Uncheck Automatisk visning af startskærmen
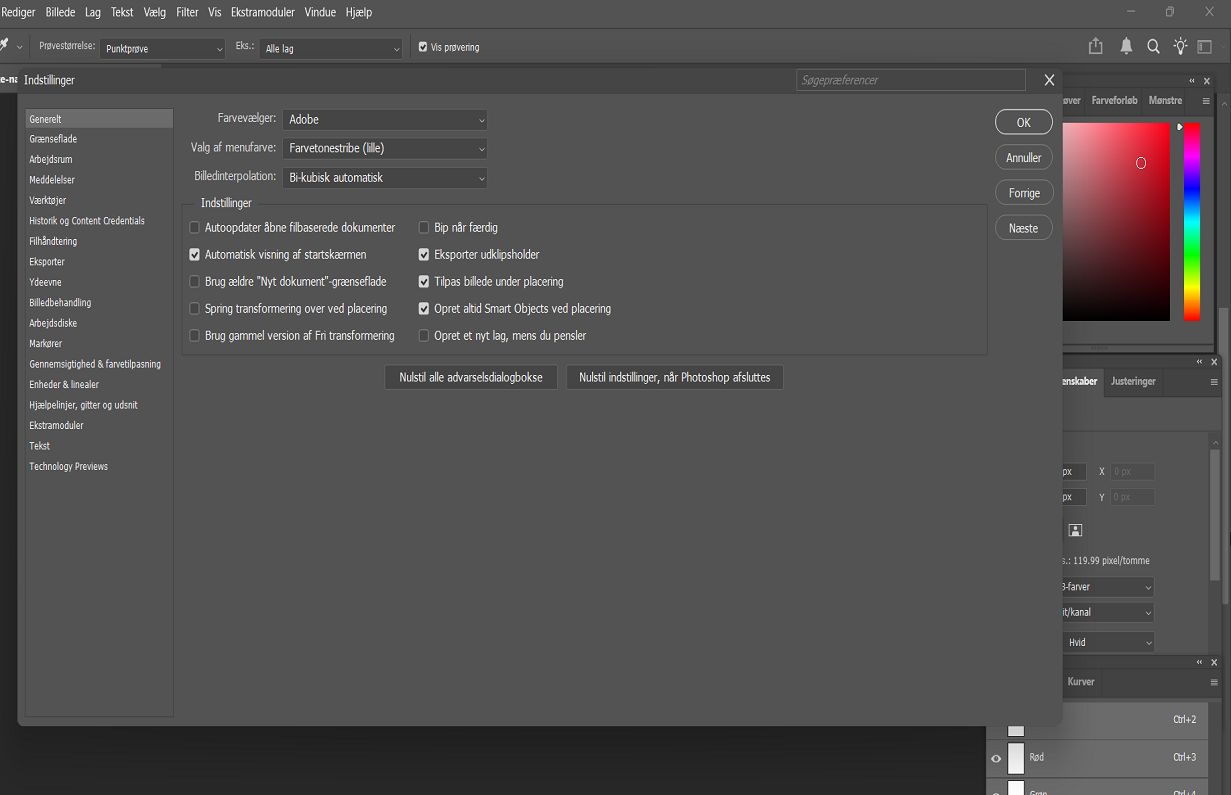Screen dimensions: 1231x795 click(195, 255)
